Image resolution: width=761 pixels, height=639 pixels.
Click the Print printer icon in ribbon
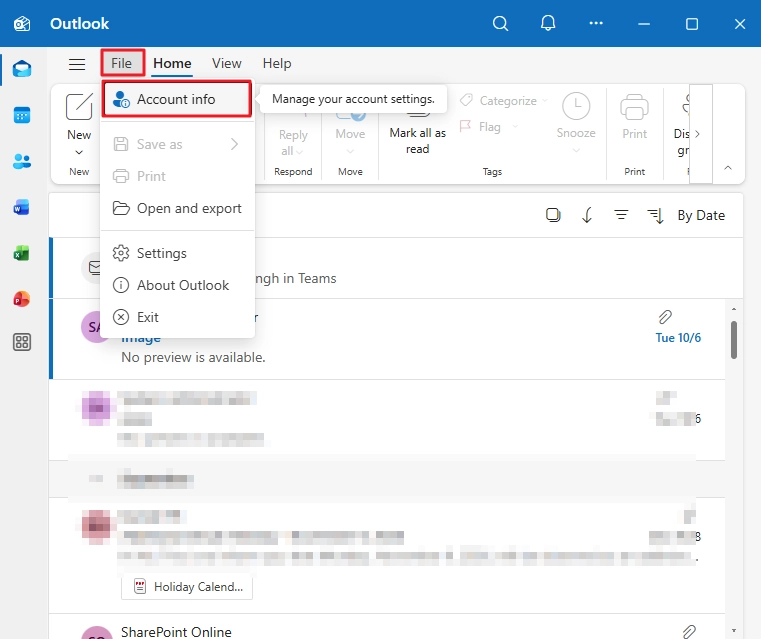[634, 107]
